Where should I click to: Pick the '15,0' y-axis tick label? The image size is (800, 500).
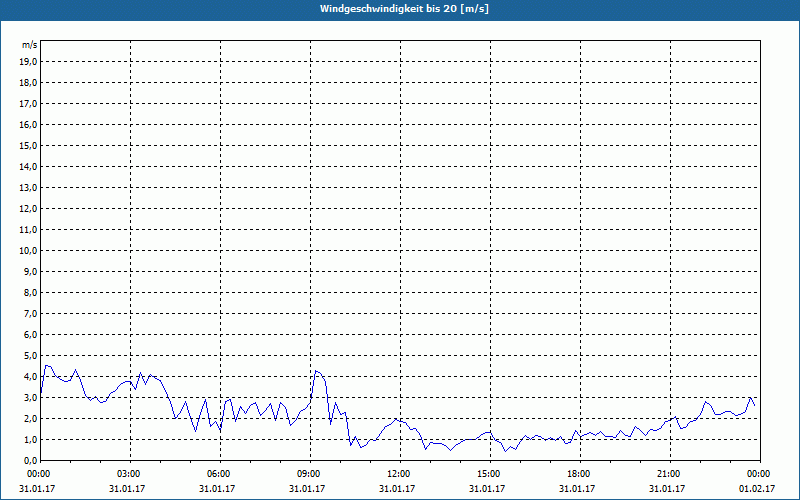(28, 145)
